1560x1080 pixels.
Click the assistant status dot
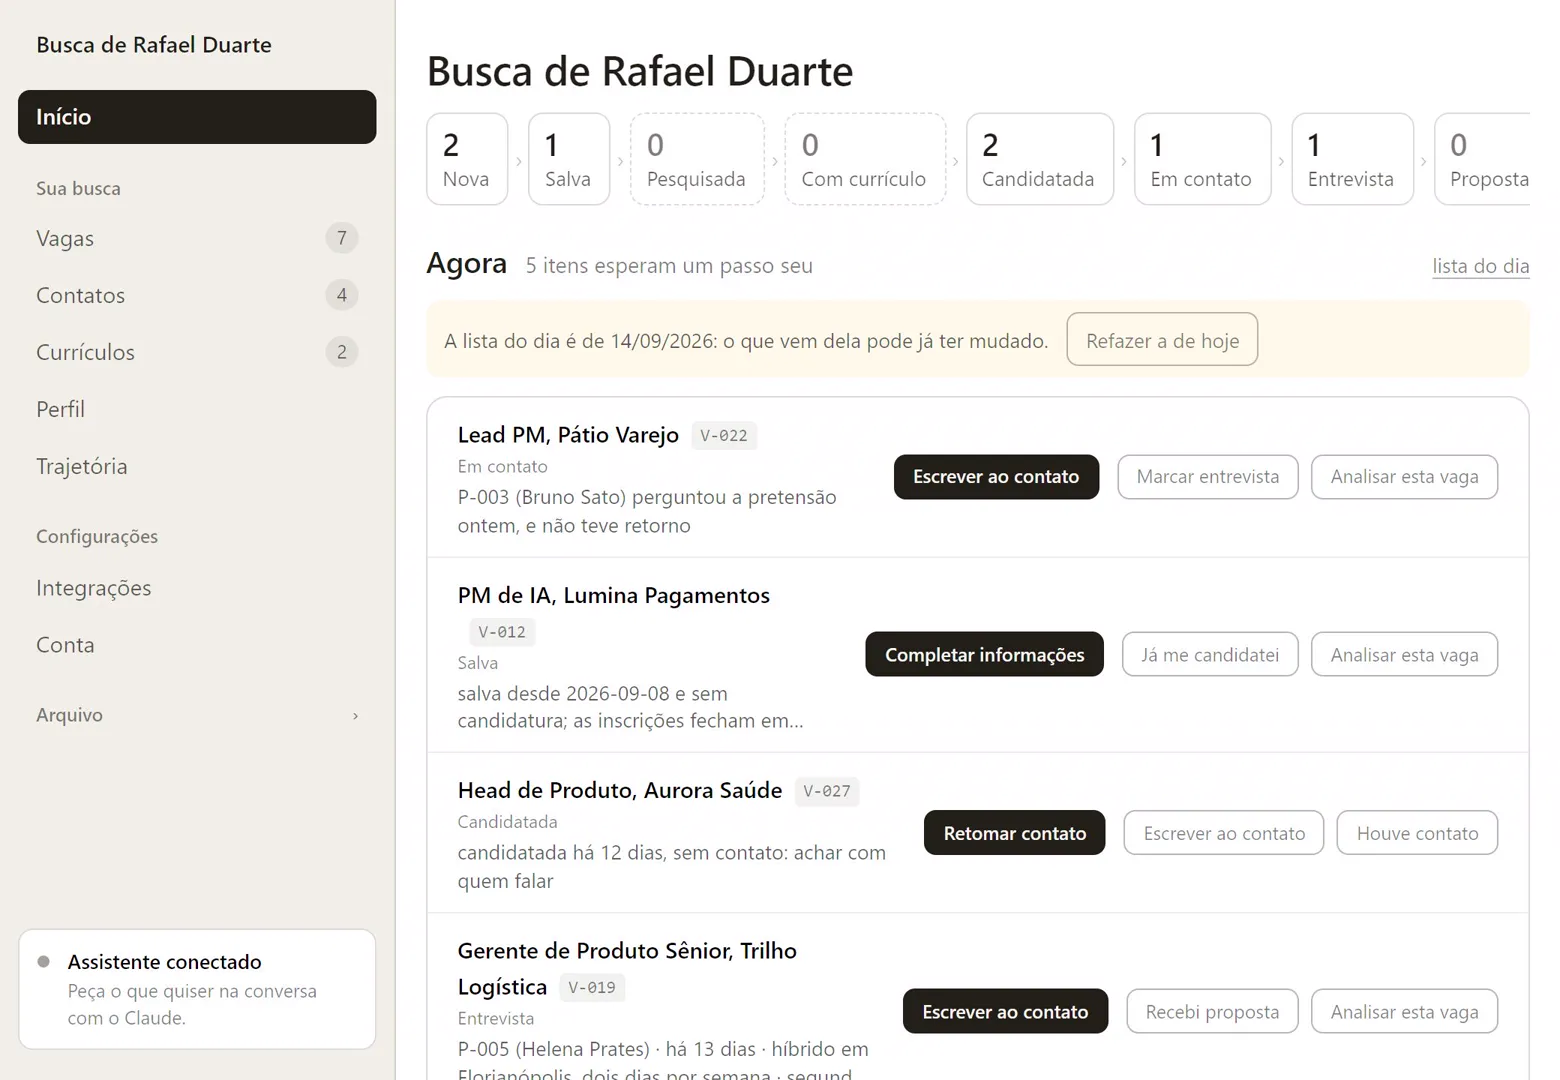tap(43, 962)
